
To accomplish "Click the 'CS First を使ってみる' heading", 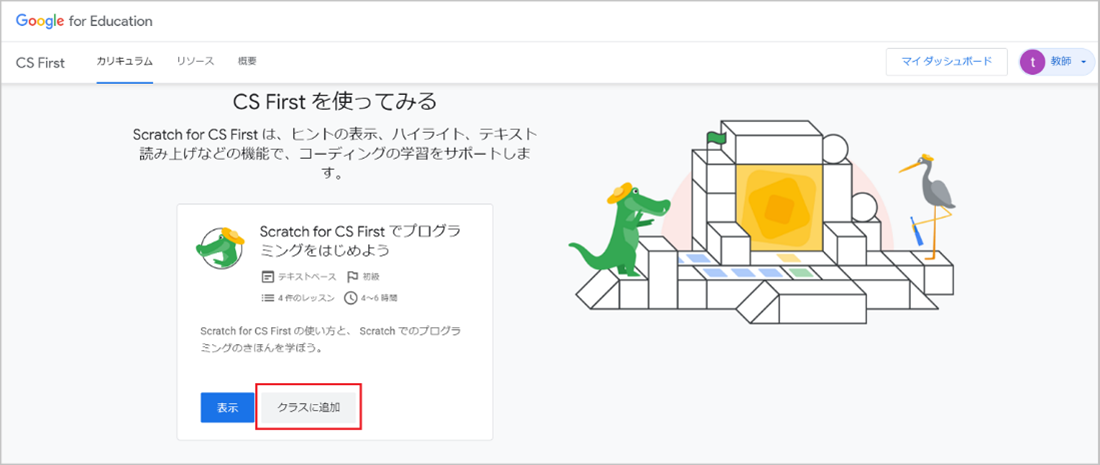I will point(335,102).
